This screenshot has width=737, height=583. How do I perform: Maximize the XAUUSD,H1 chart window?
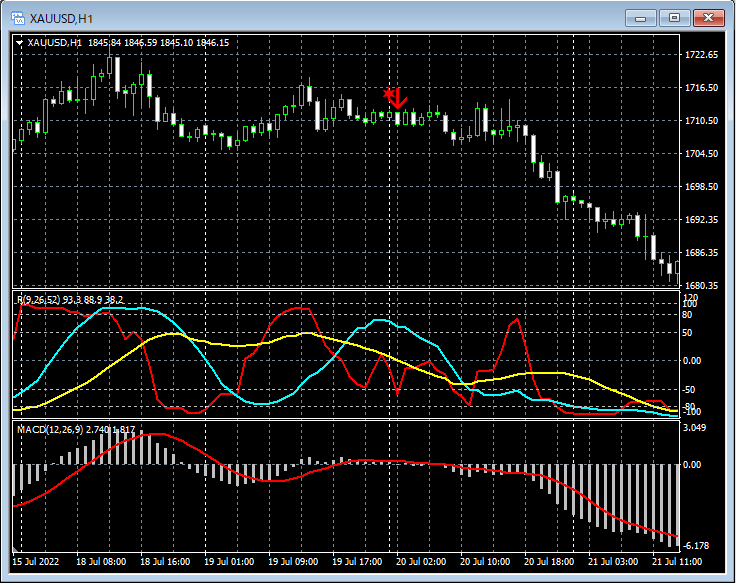pos(674,18)
